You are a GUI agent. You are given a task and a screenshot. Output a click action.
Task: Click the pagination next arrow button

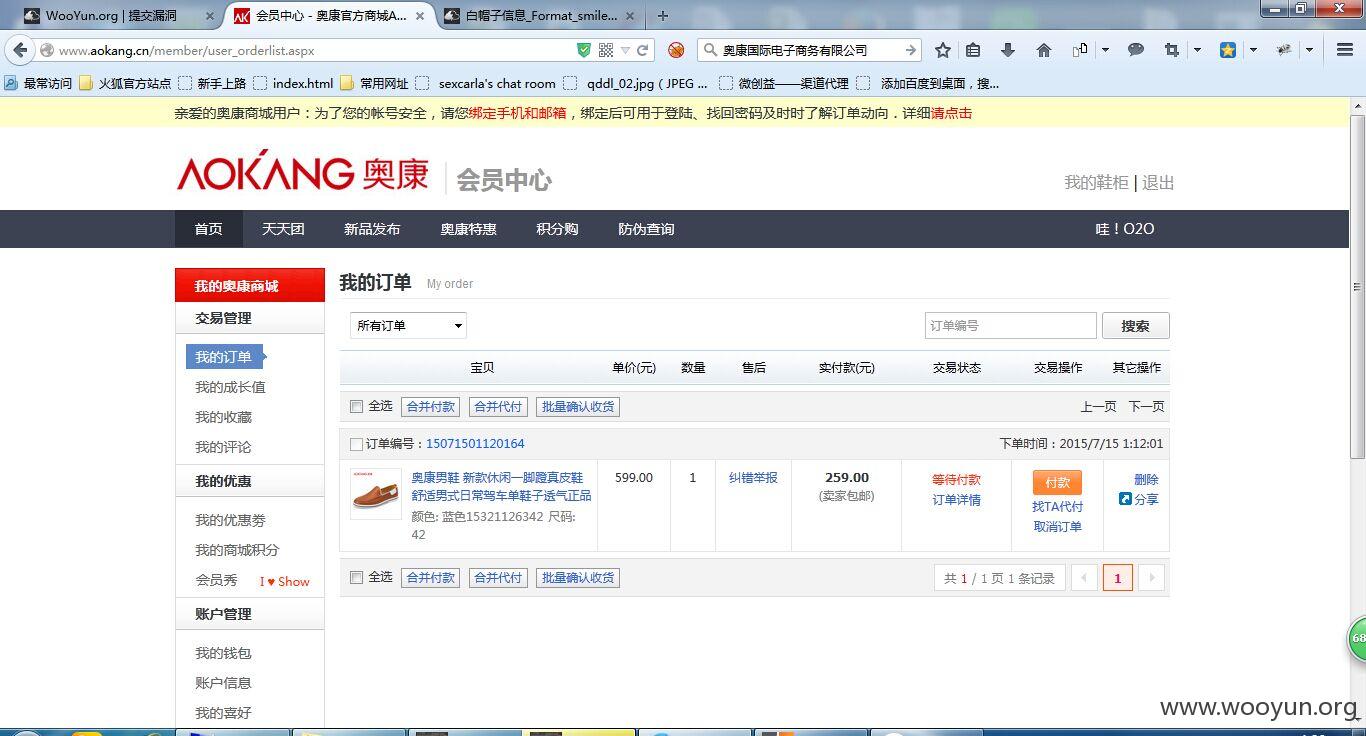(x=1152, y=578)
